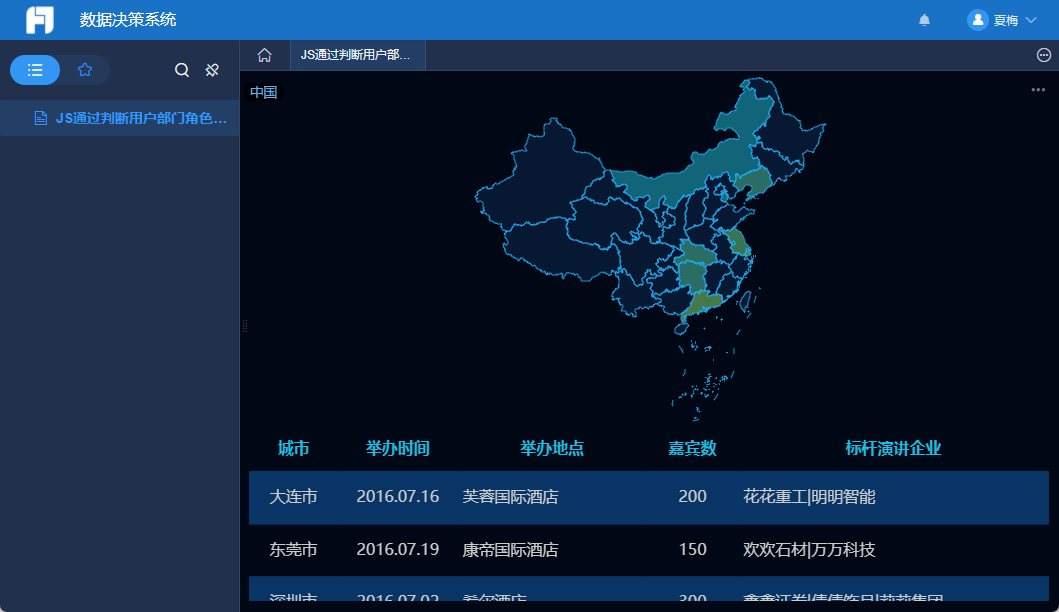Click the sidebar resize handle
Screen dimensions: 1059x612
click(244, 326)
